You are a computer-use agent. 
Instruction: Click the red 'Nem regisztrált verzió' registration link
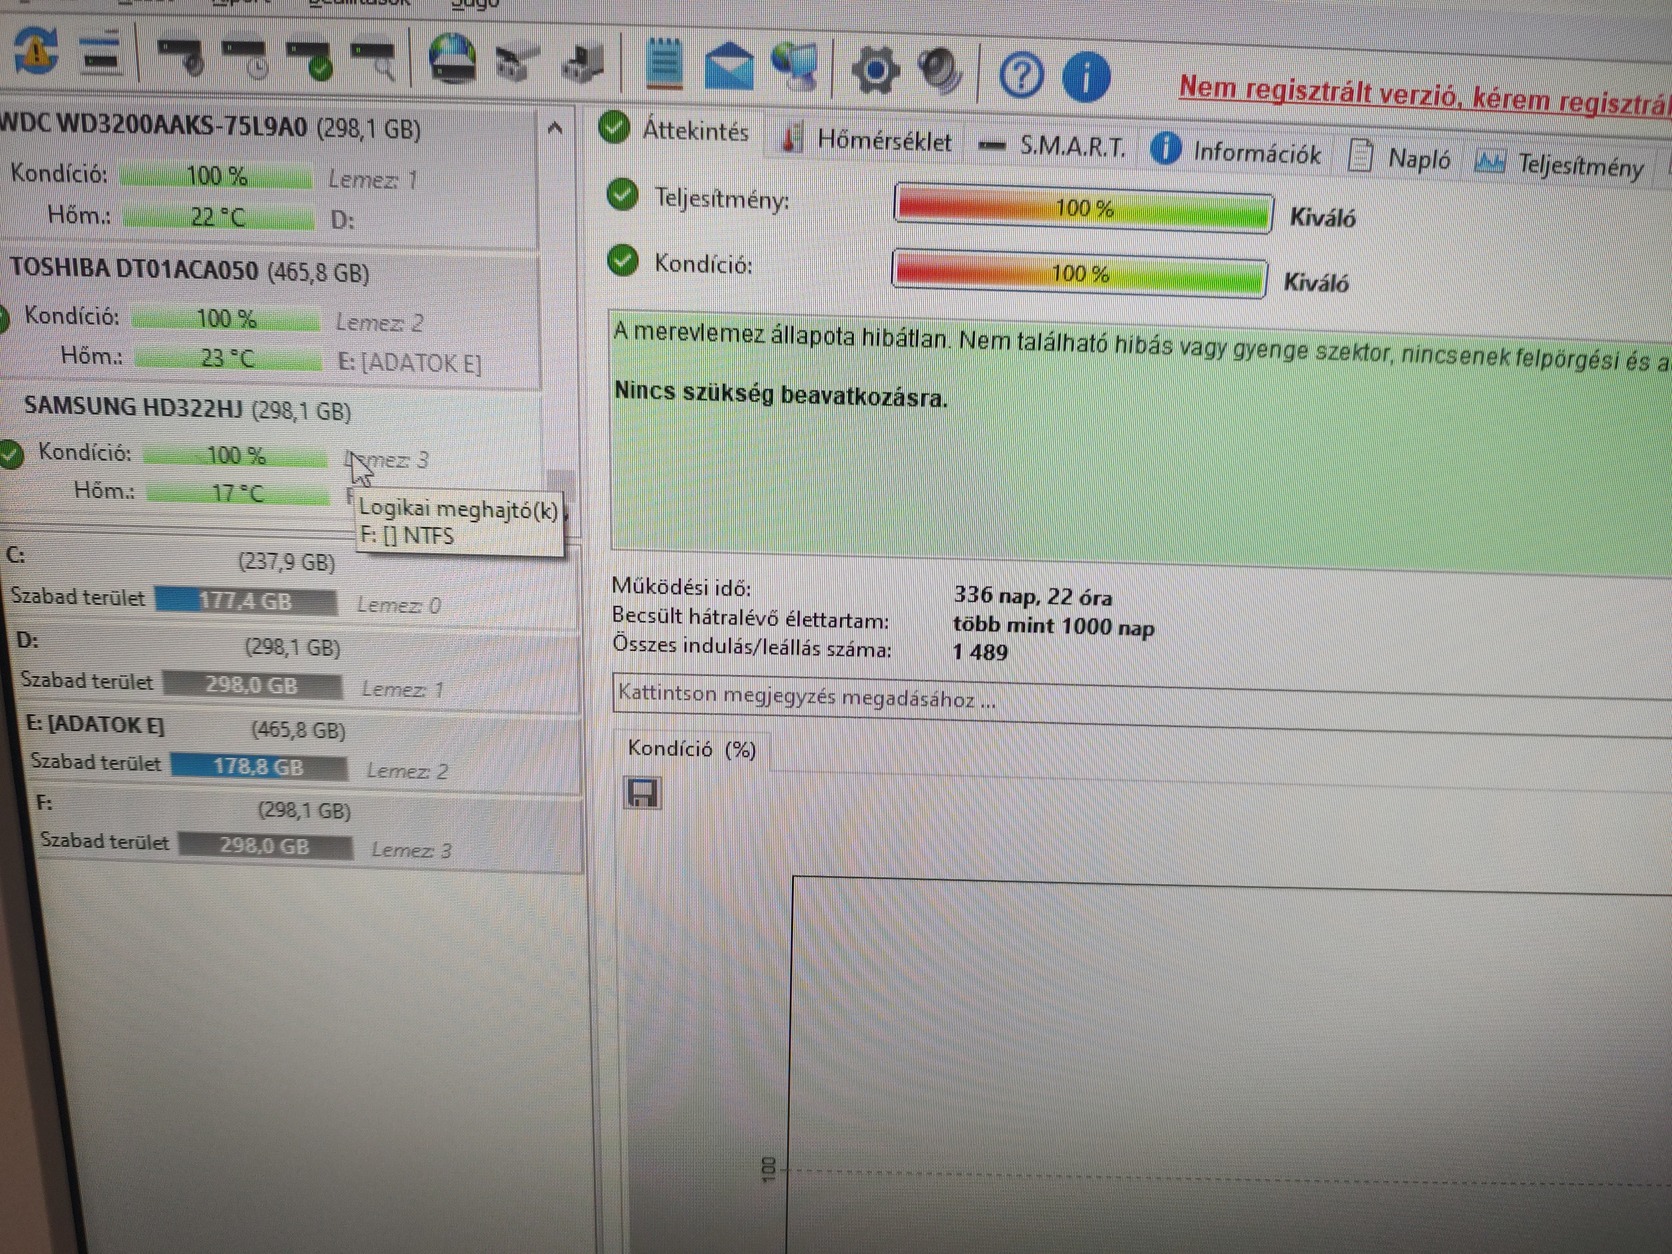[1424, 95]
